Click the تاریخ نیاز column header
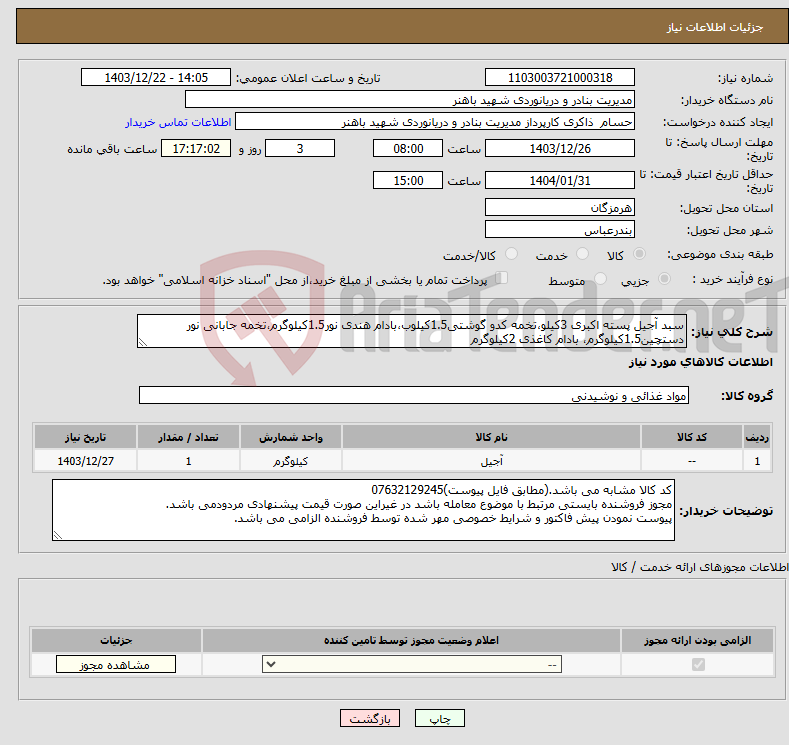Screen dimensions: 789x745 (x=85, y=437)
